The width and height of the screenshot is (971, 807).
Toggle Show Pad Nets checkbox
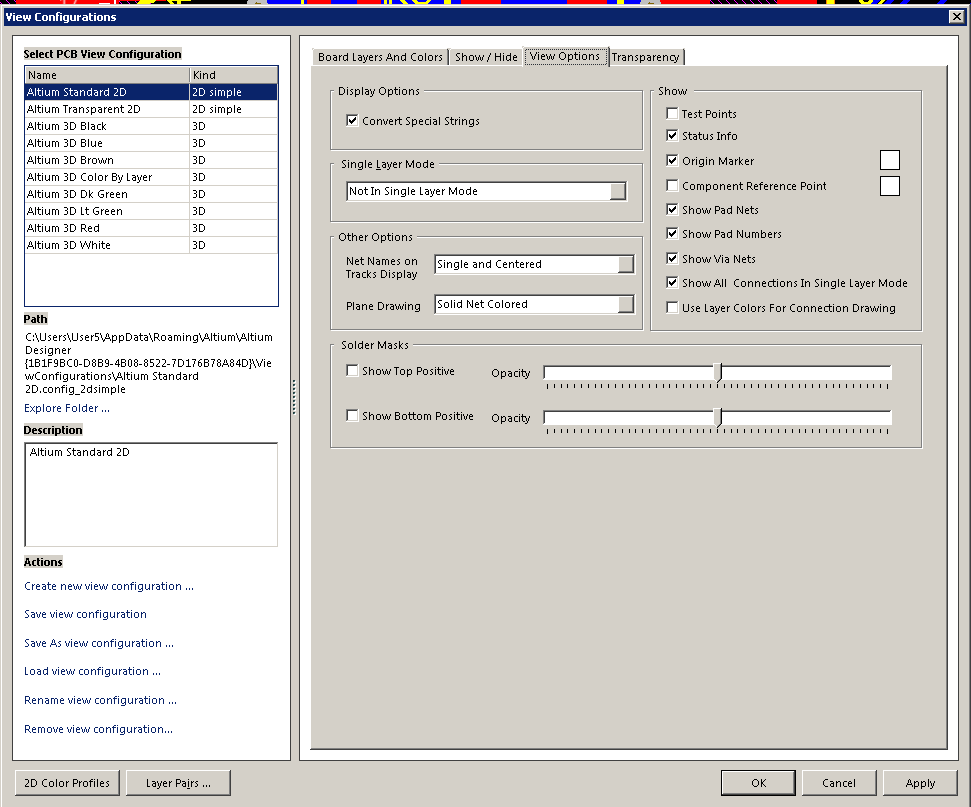point(672,209)
